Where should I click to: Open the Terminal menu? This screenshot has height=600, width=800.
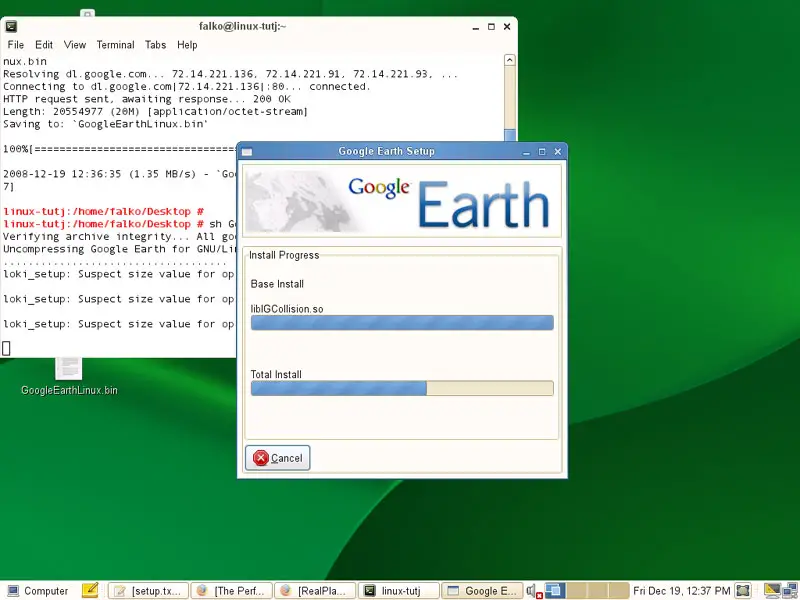click(x=115, y=45)
